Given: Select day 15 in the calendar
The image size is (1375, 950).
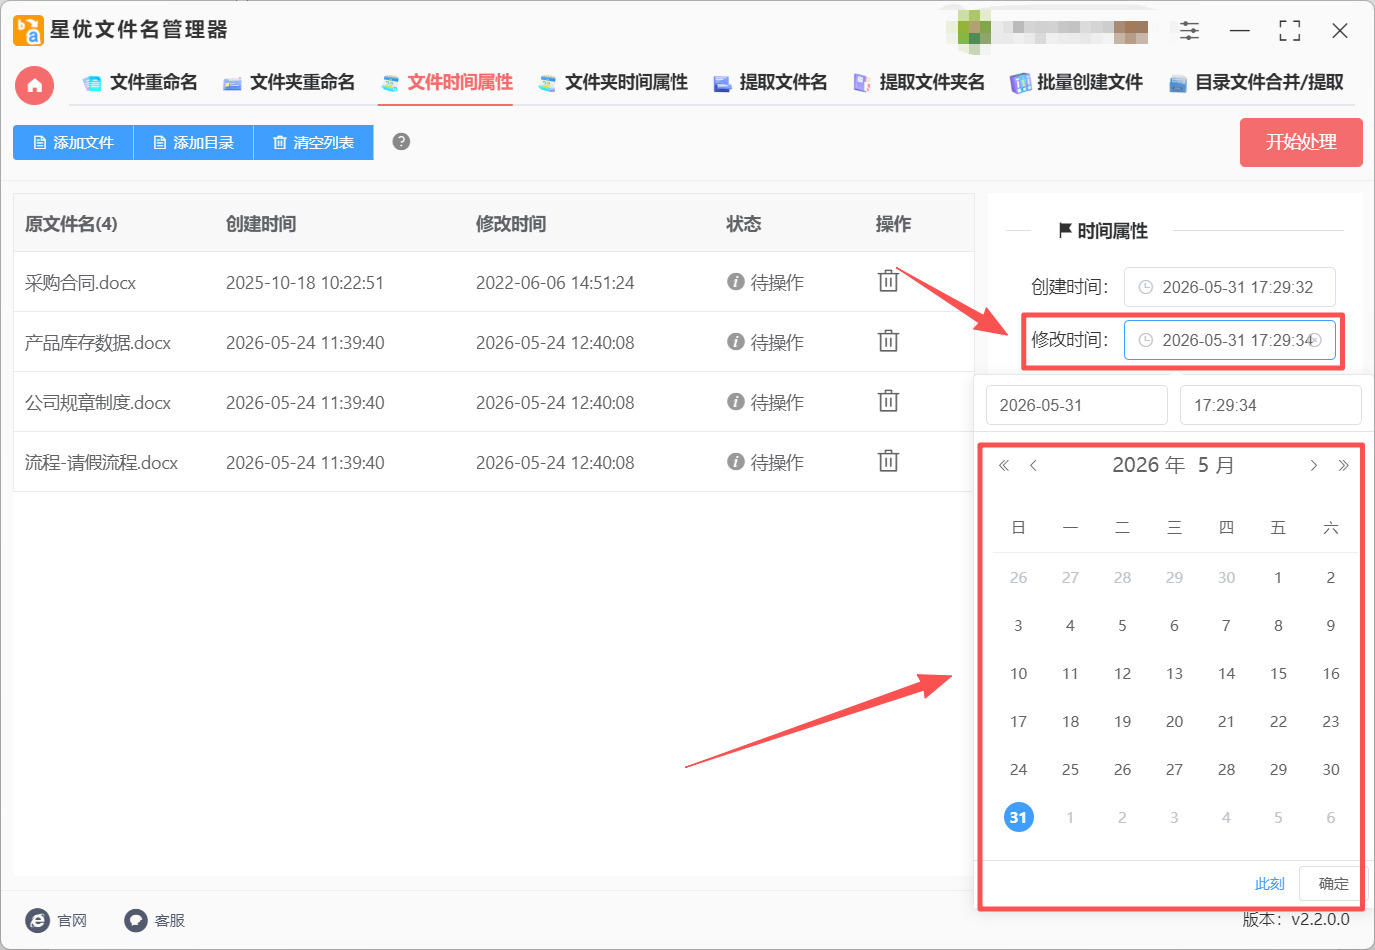Looking at the screenshot, I should (1278, 673).
